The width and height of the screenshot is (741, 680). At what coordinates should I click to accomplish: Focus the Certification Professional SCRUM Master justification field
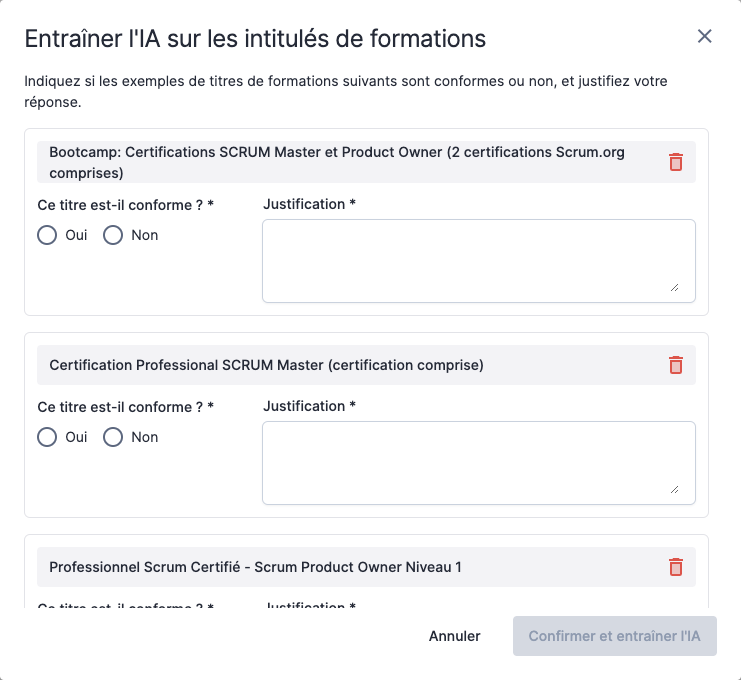click(x=478, y=462)
